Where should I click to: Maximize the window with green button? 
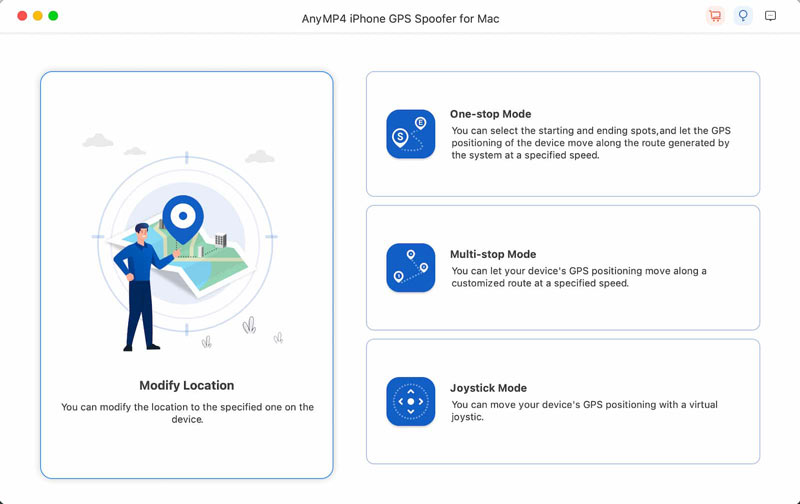click(x=53, y=16)
